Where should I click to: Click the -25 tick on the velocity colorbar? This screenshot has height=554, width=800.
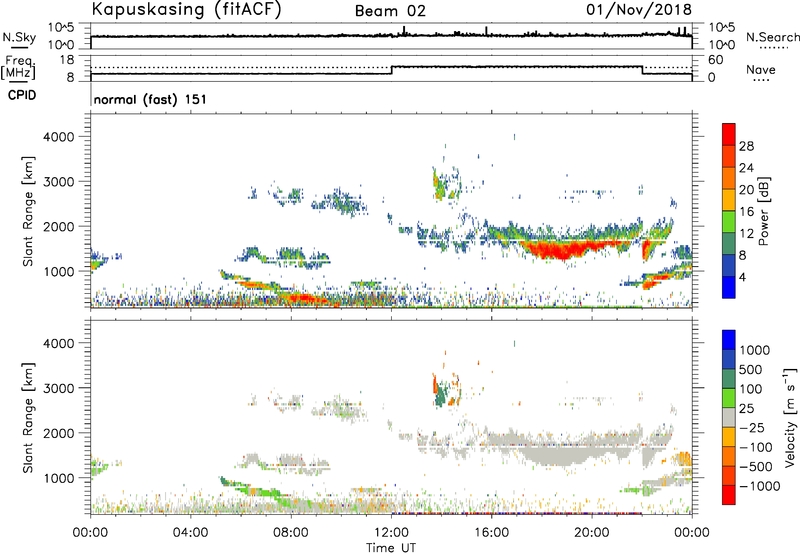(753, 427)
